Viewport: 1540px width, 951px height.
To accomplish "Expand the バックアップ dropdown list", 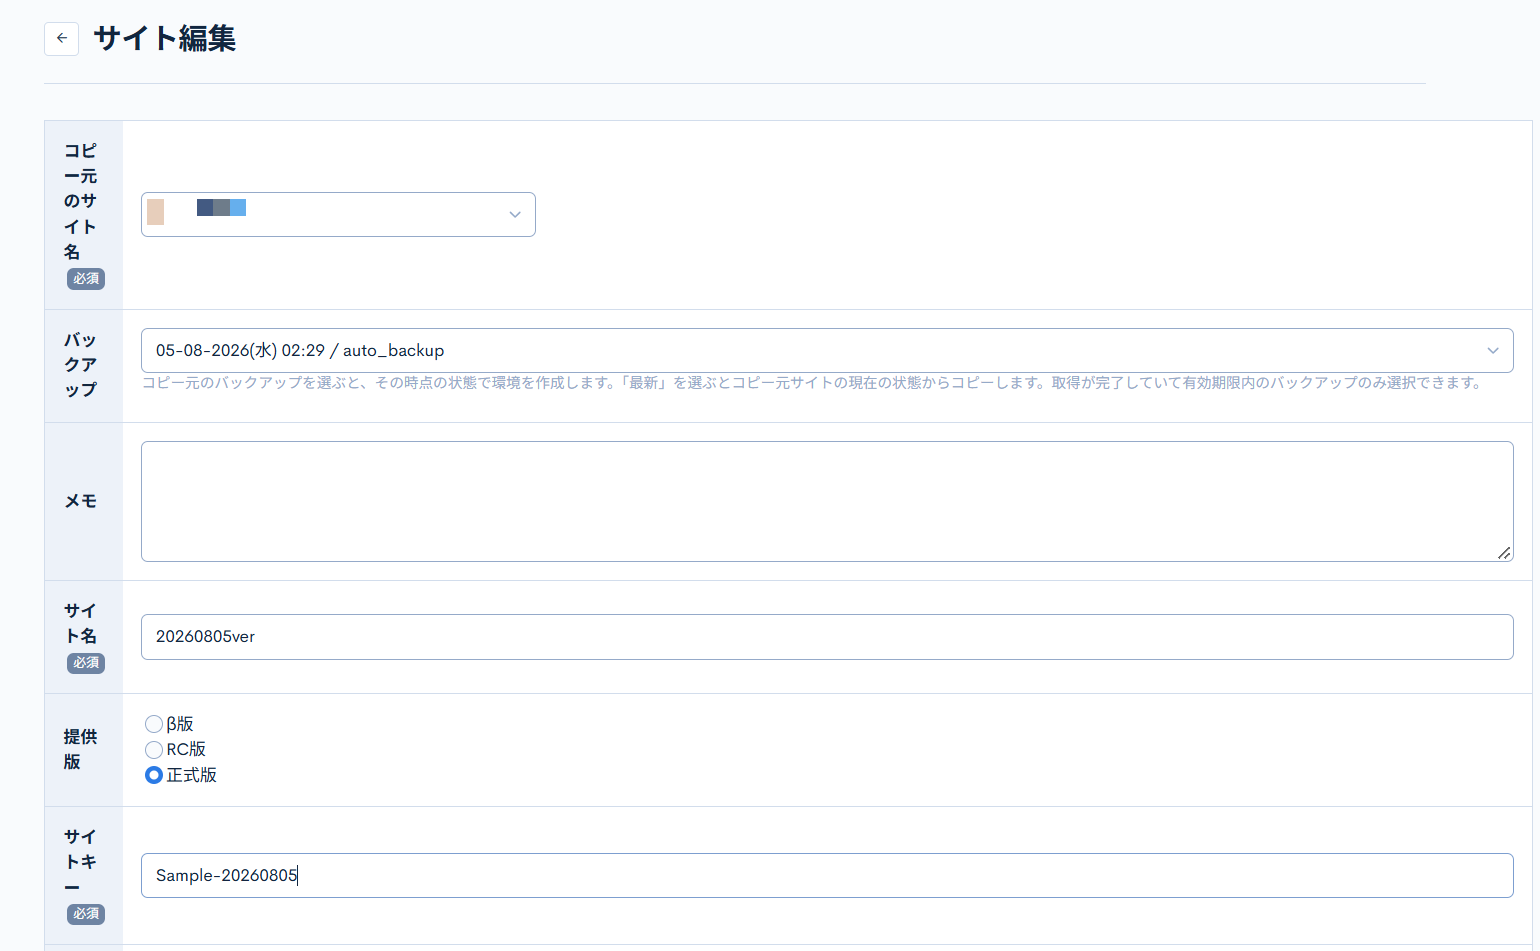I will [x=827, y=350].
